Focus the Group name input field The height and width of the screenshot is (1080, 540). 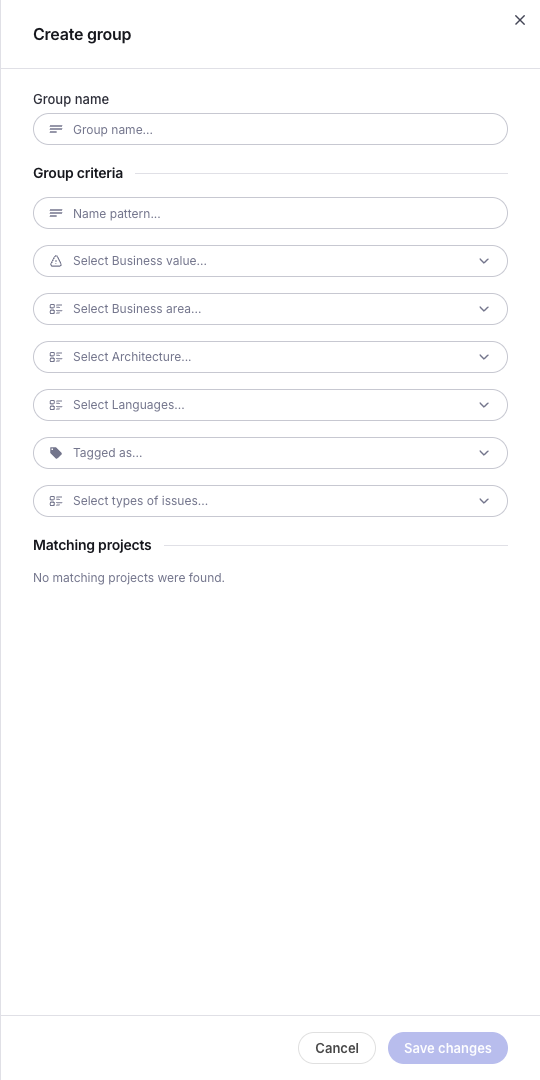click(x=271, y=129)
